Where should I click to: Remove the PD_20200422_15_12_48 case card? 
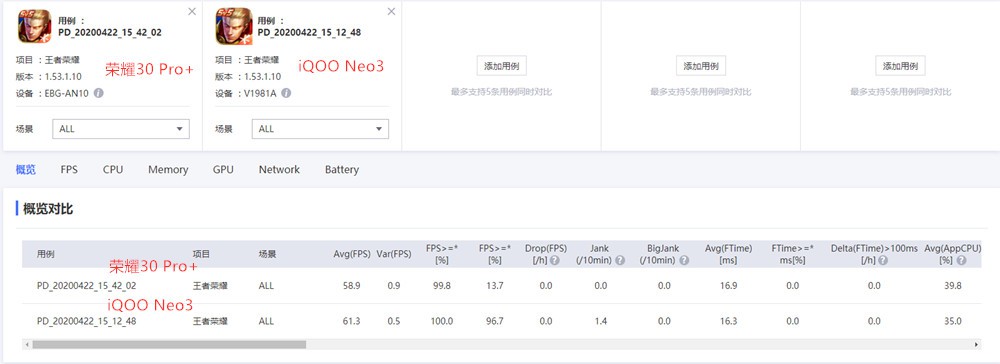(x=392, y=11)
